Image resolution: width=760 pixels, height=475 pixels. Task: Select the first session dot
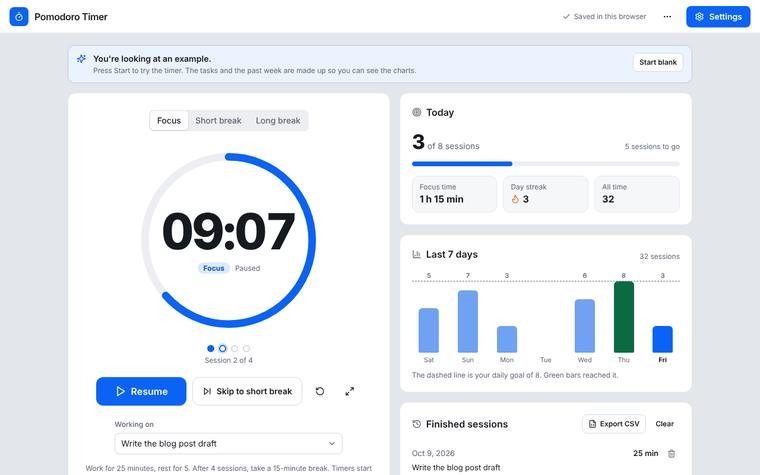point(210,348)
